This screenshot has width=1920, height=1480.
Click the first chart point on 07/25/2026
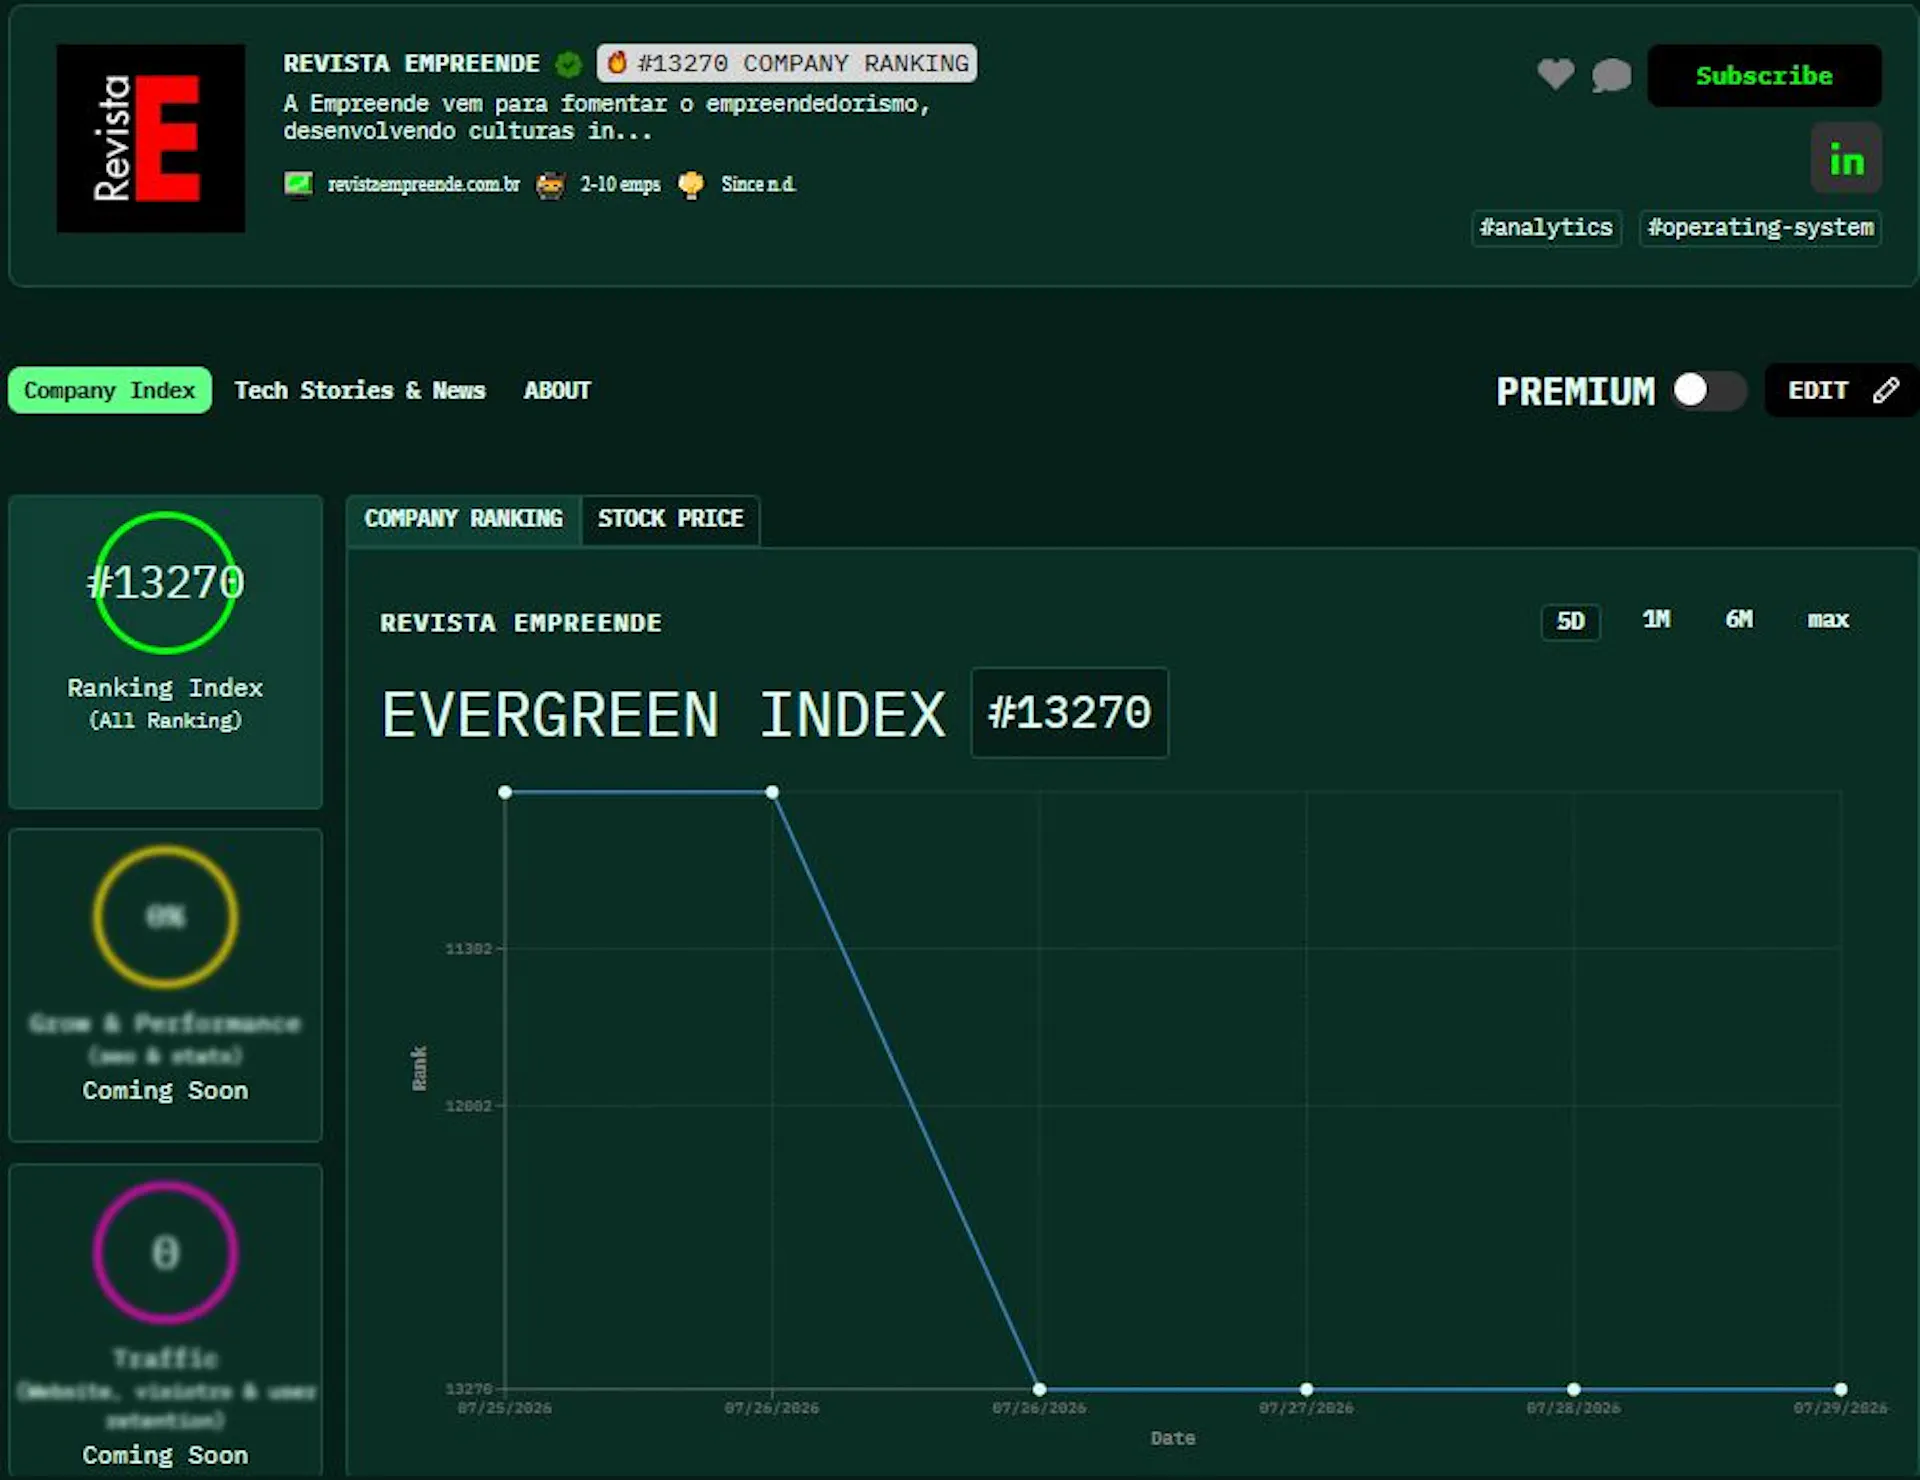[x=505, y=792]
